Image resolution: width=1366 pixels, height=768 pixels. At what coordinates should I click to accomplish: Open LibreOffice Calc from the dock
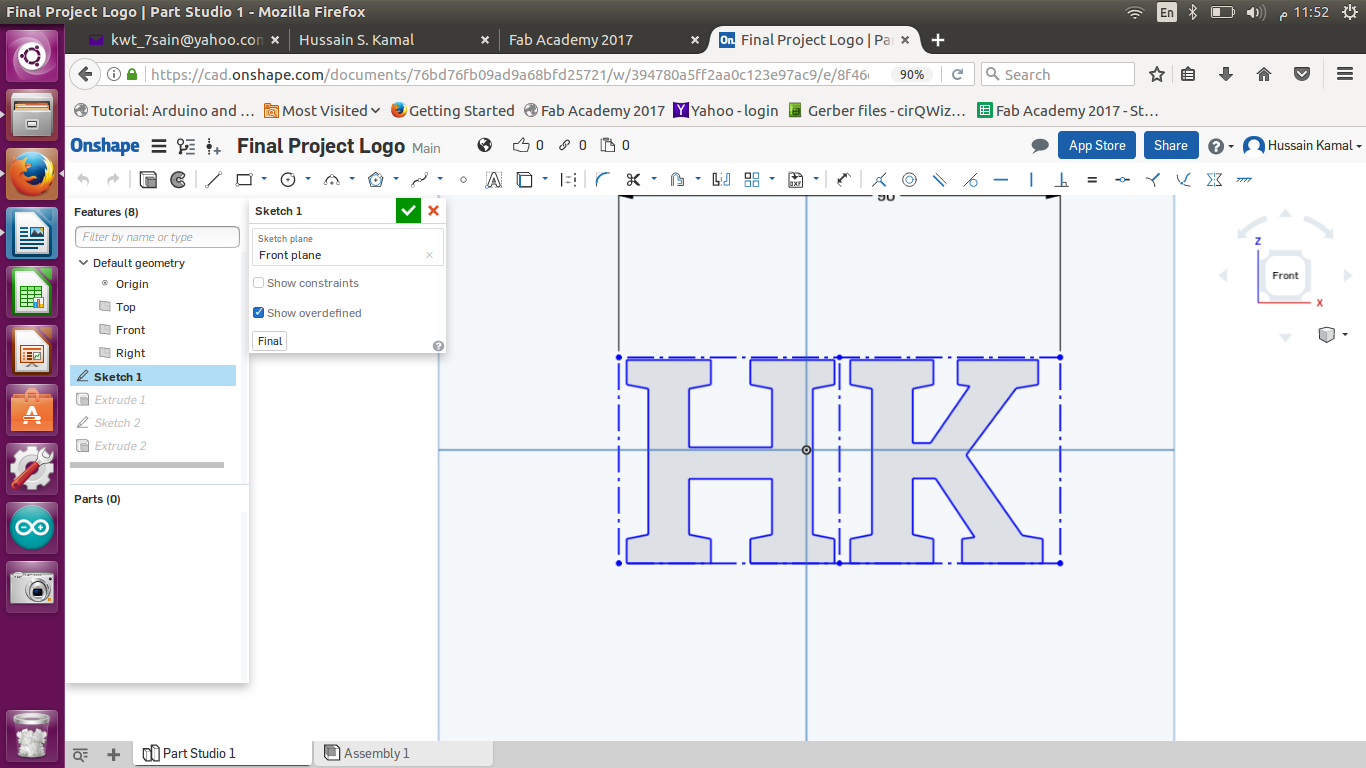coord(33,293)
